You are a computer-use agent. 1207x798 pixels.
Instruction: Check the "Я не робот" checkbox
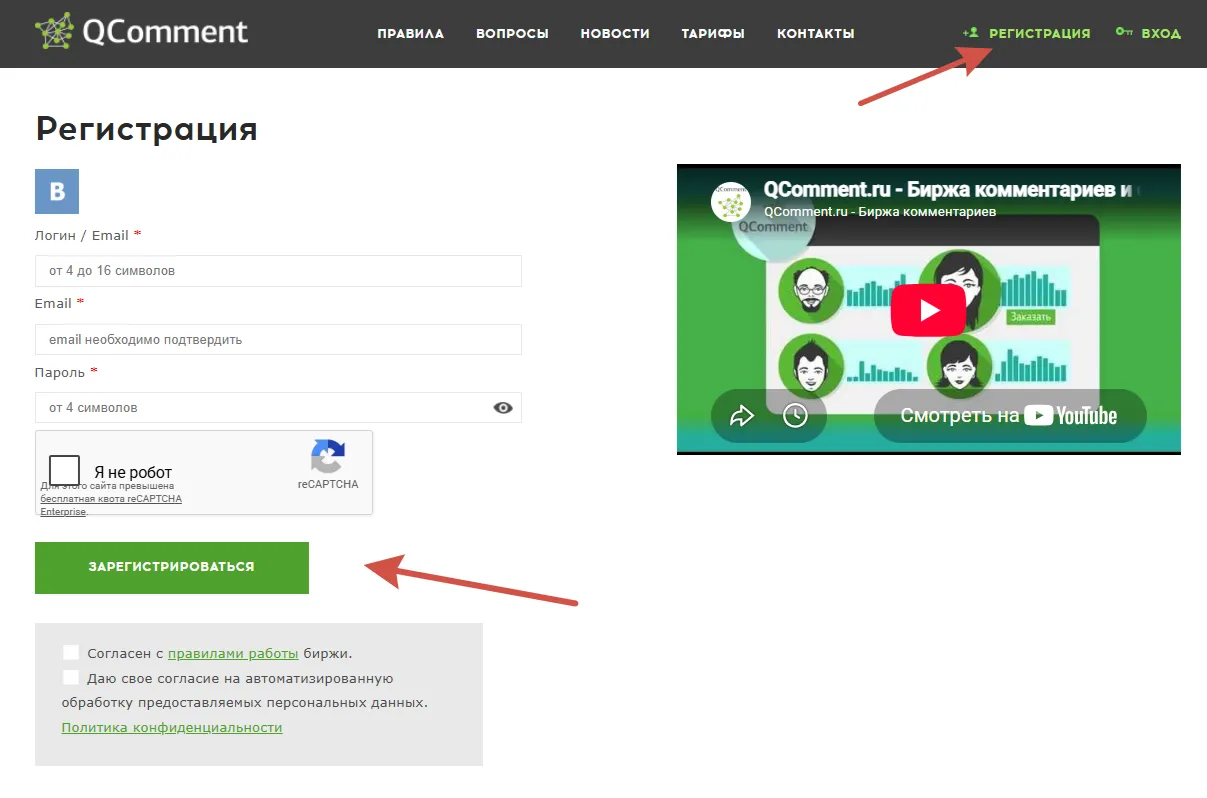coord(64,471)
